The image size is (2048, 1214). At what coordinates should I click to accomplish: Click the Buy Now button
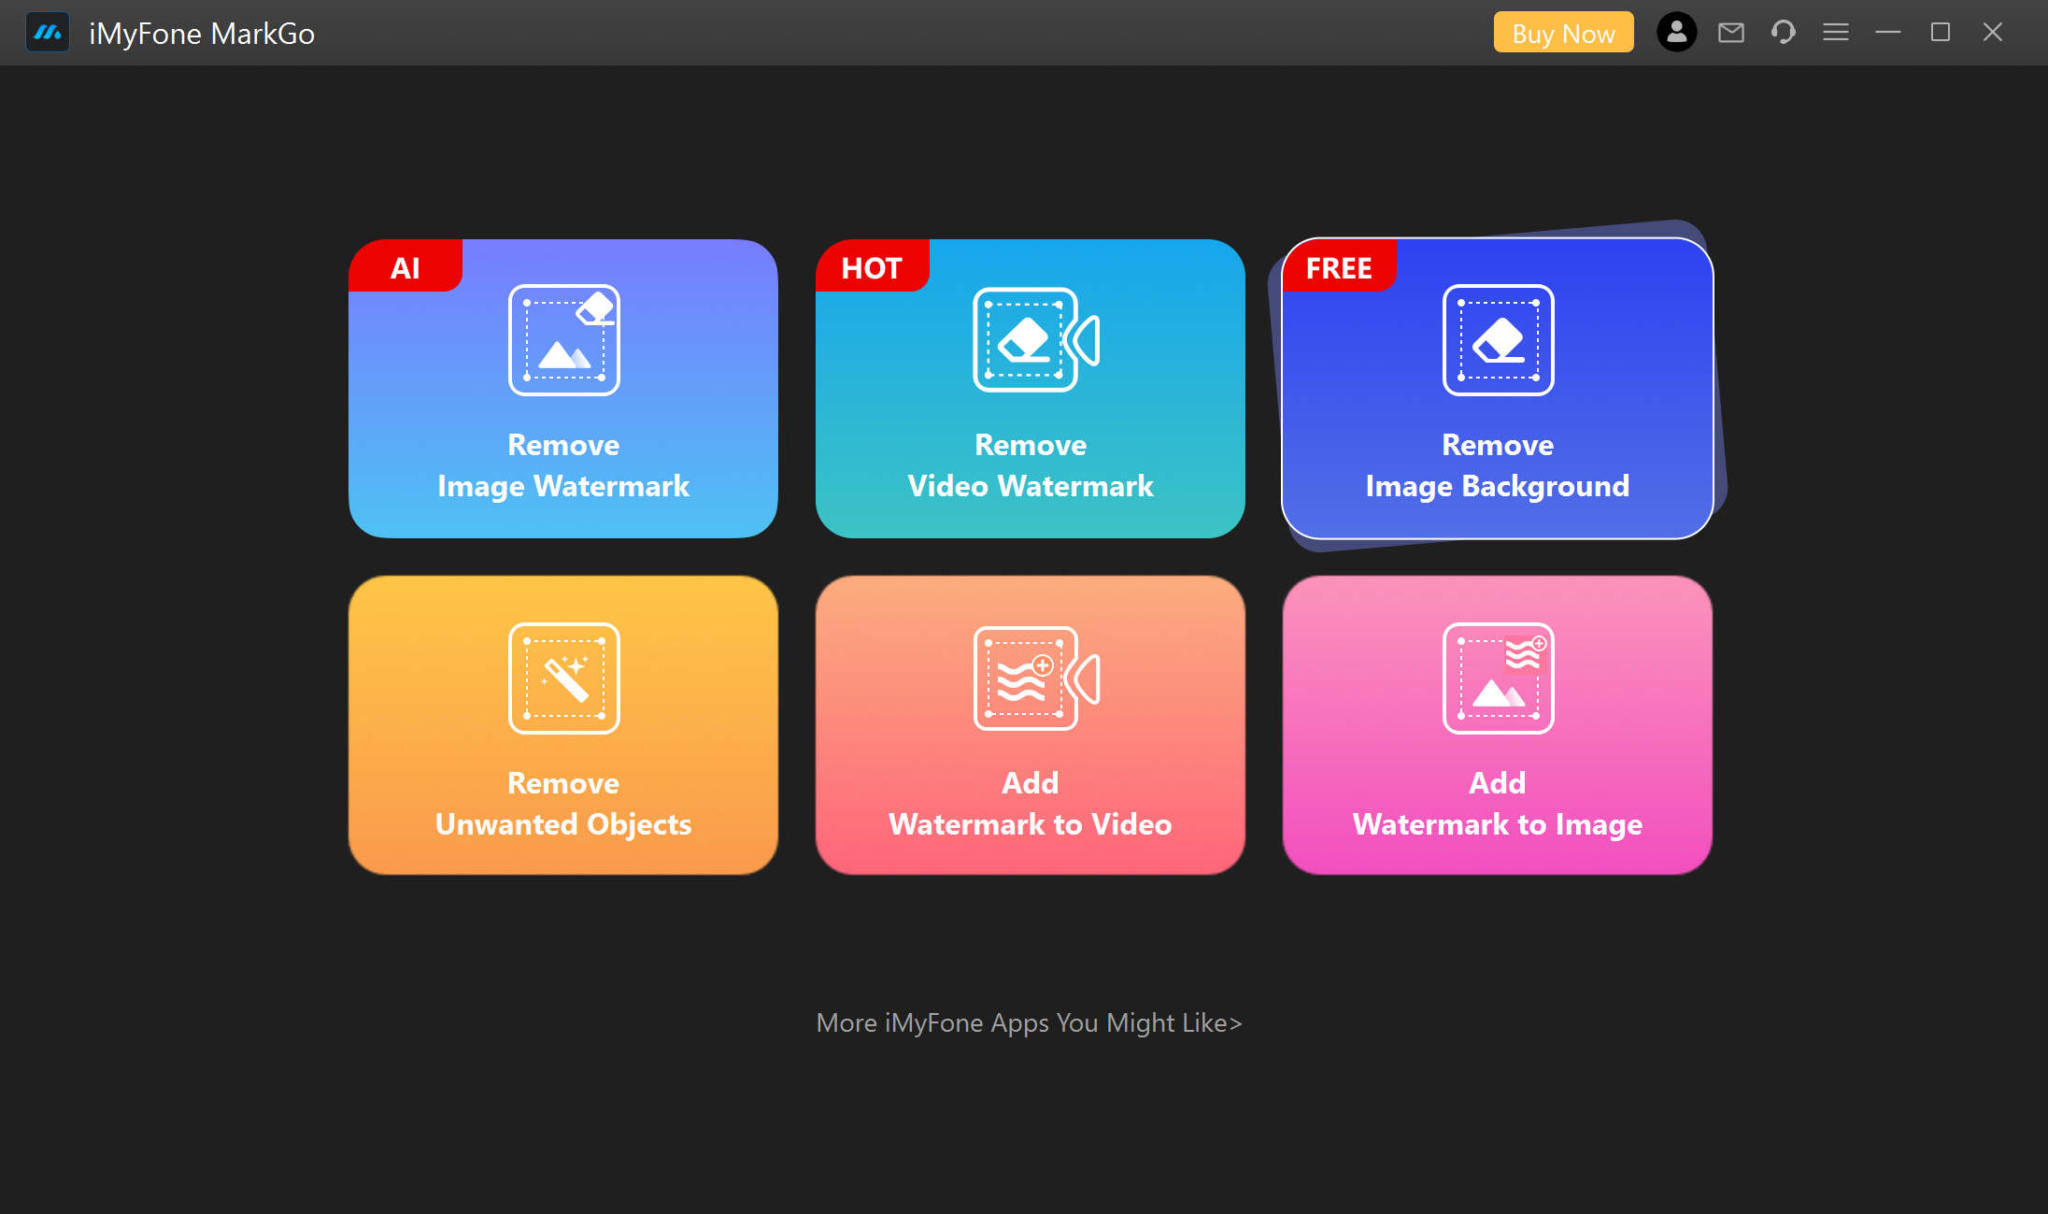[x=1563, y=33]
